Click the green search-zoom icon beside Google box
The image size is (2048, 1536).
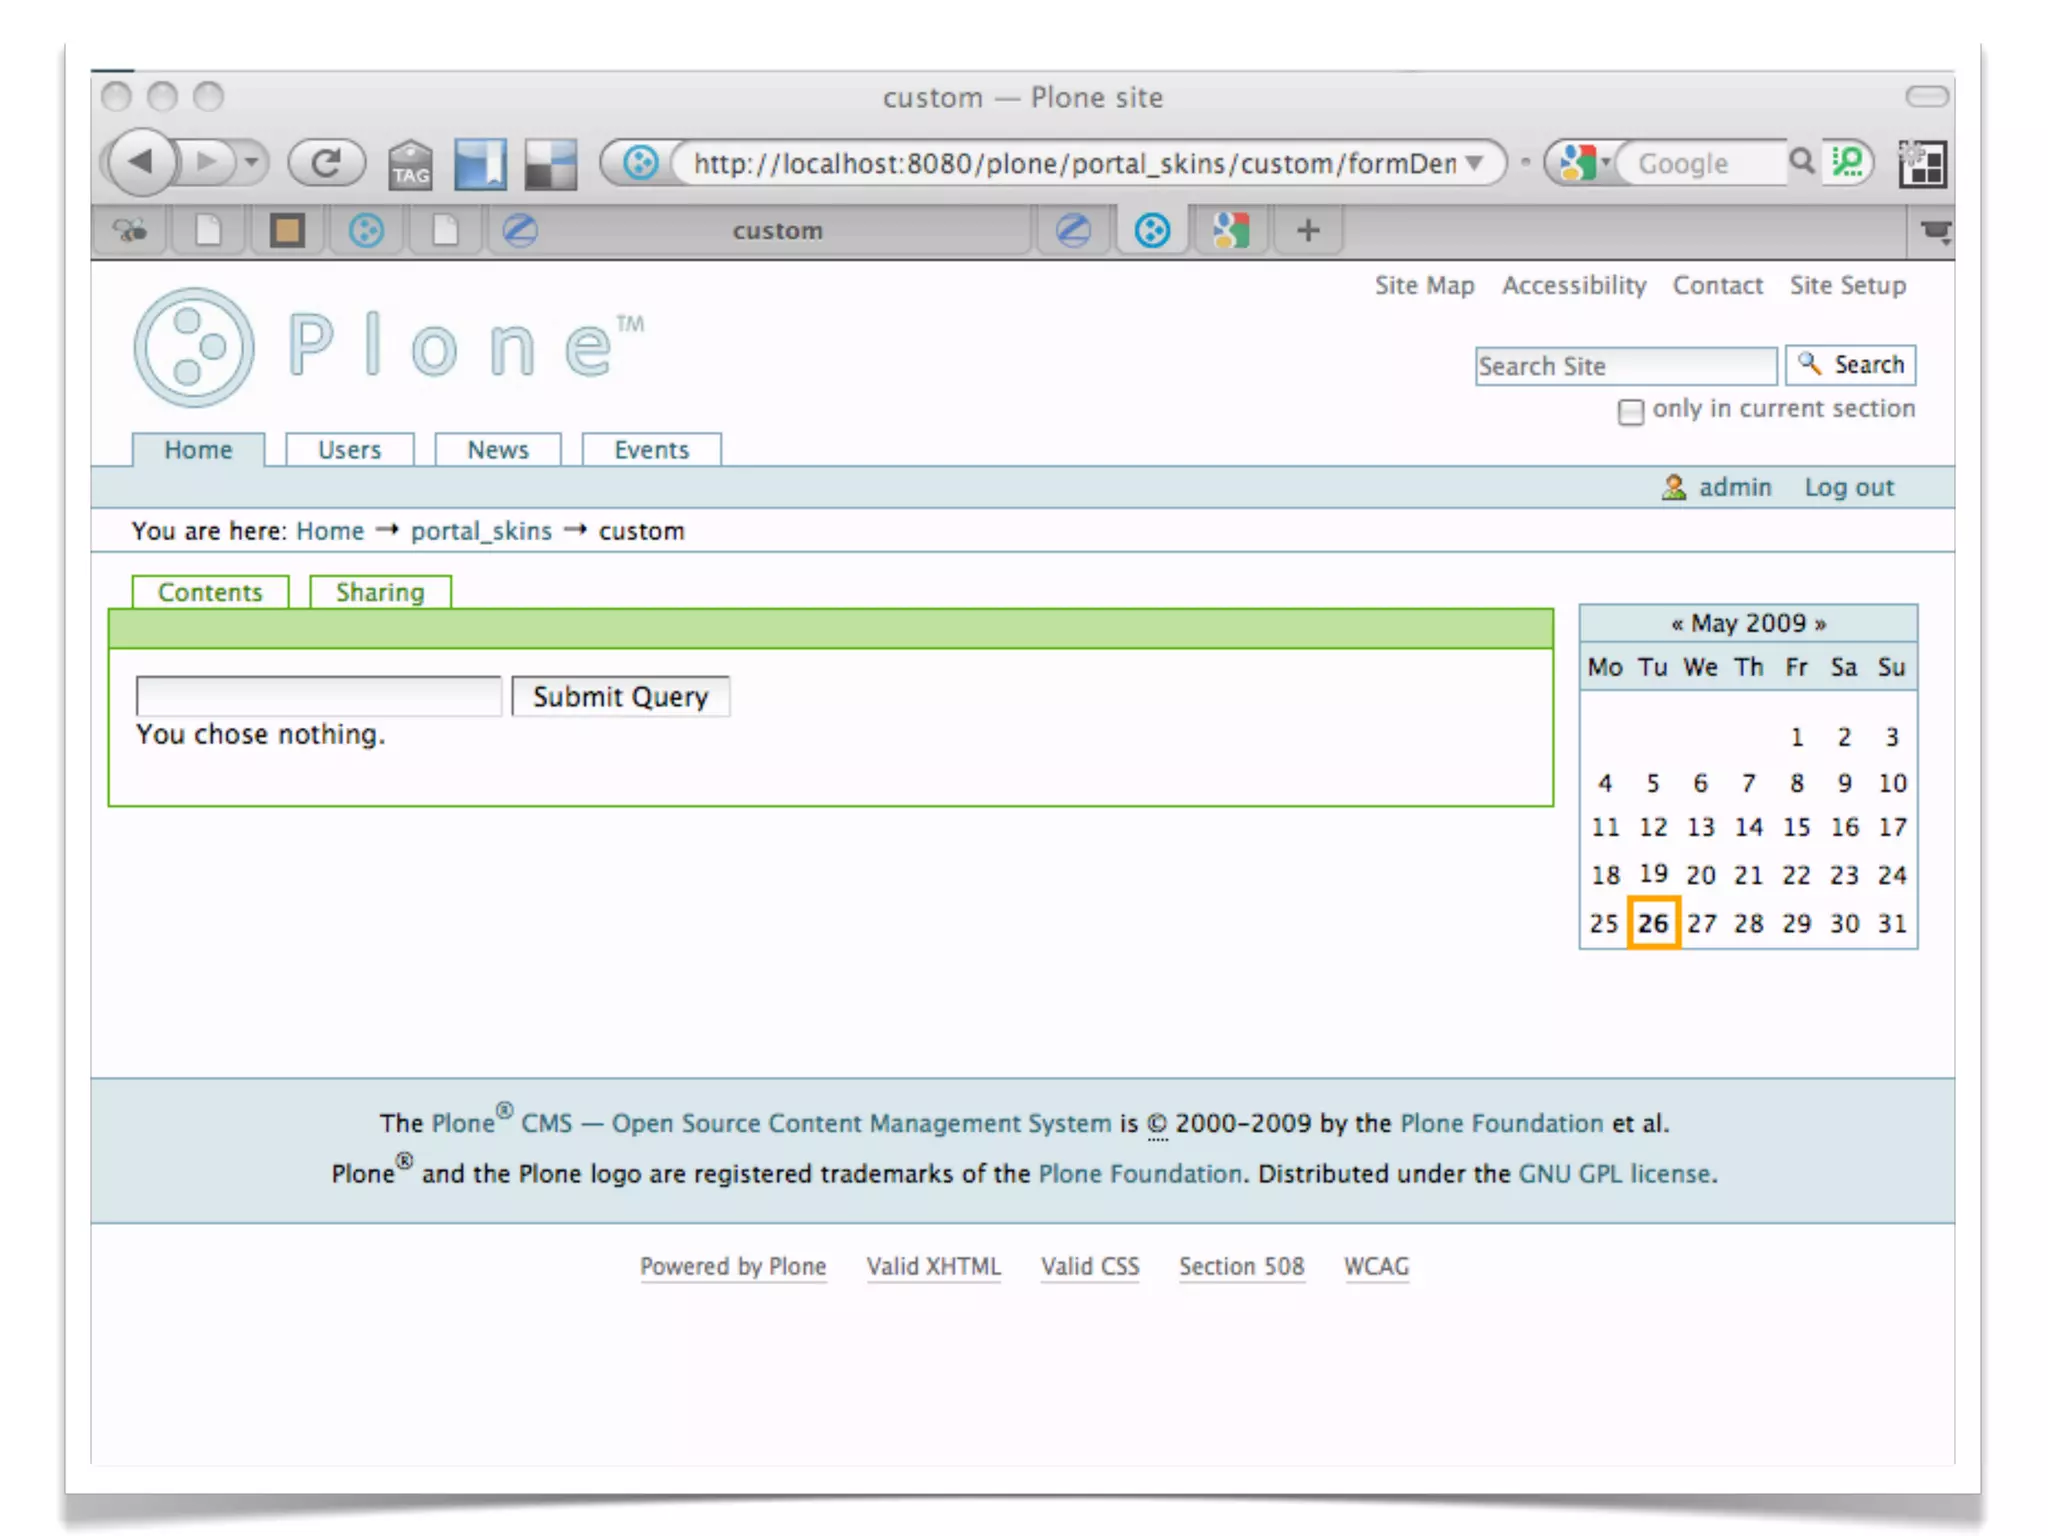pyautogui.click(x=1846, y=161)
